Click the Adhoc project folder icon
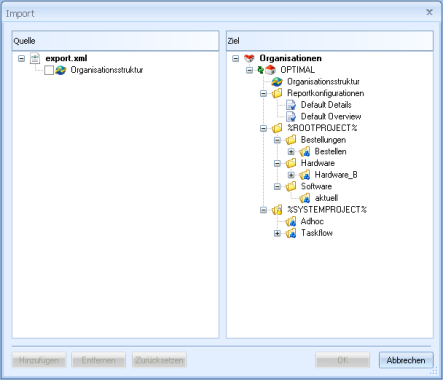Viewport: 443px width, 380px height. pos(291,221)
